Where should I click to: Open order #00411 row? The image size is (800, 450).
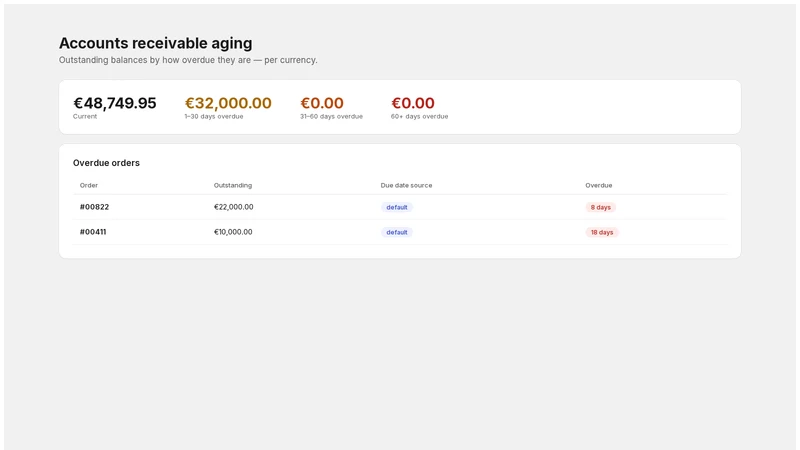tap(400, 232)
